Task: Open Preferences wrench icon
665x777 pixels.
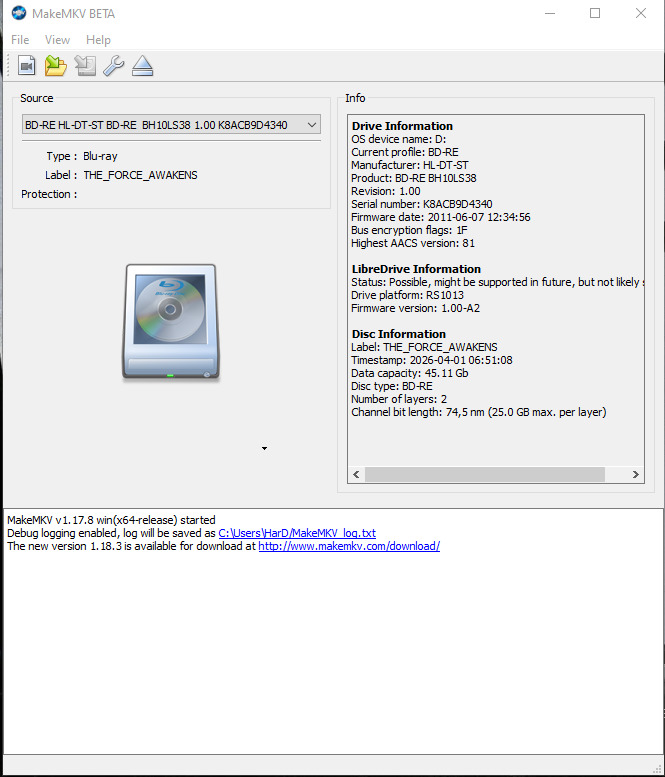Action: point(114,65)
